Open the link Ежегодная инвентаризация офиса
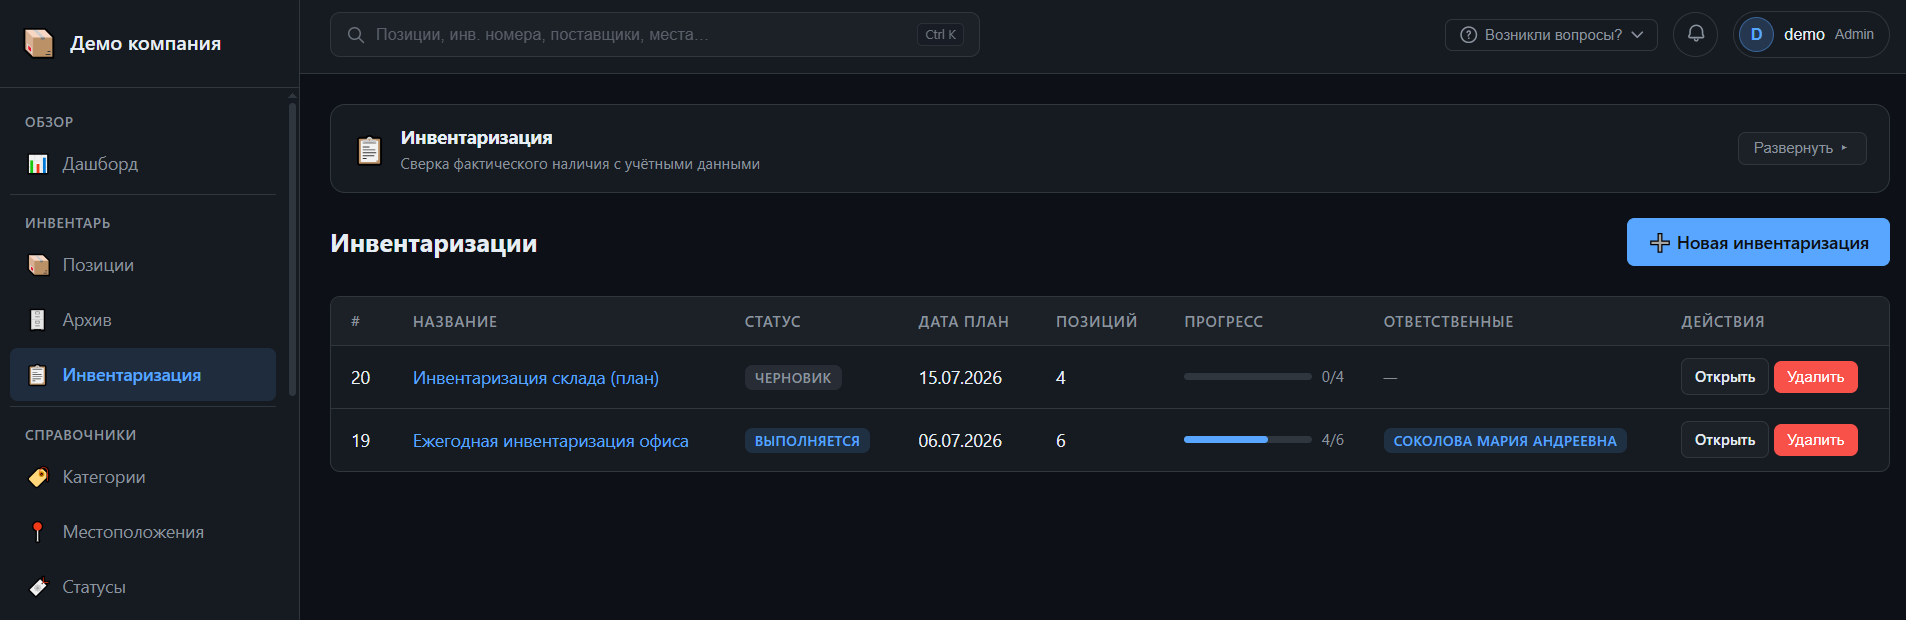This screenshot has width=1906, height=620. pyautogui.click(x=551, y=441)
